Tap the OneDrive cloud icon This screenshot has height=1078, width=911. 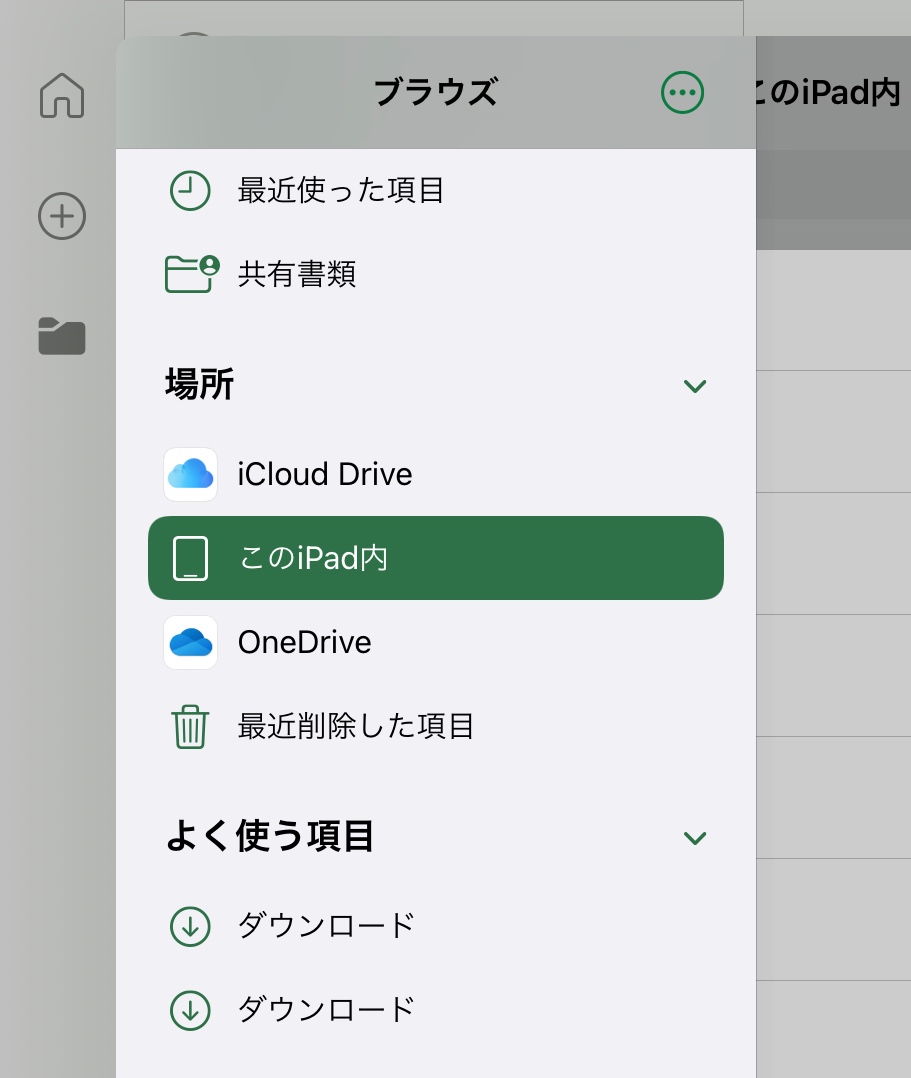click(x=190, y=642)
